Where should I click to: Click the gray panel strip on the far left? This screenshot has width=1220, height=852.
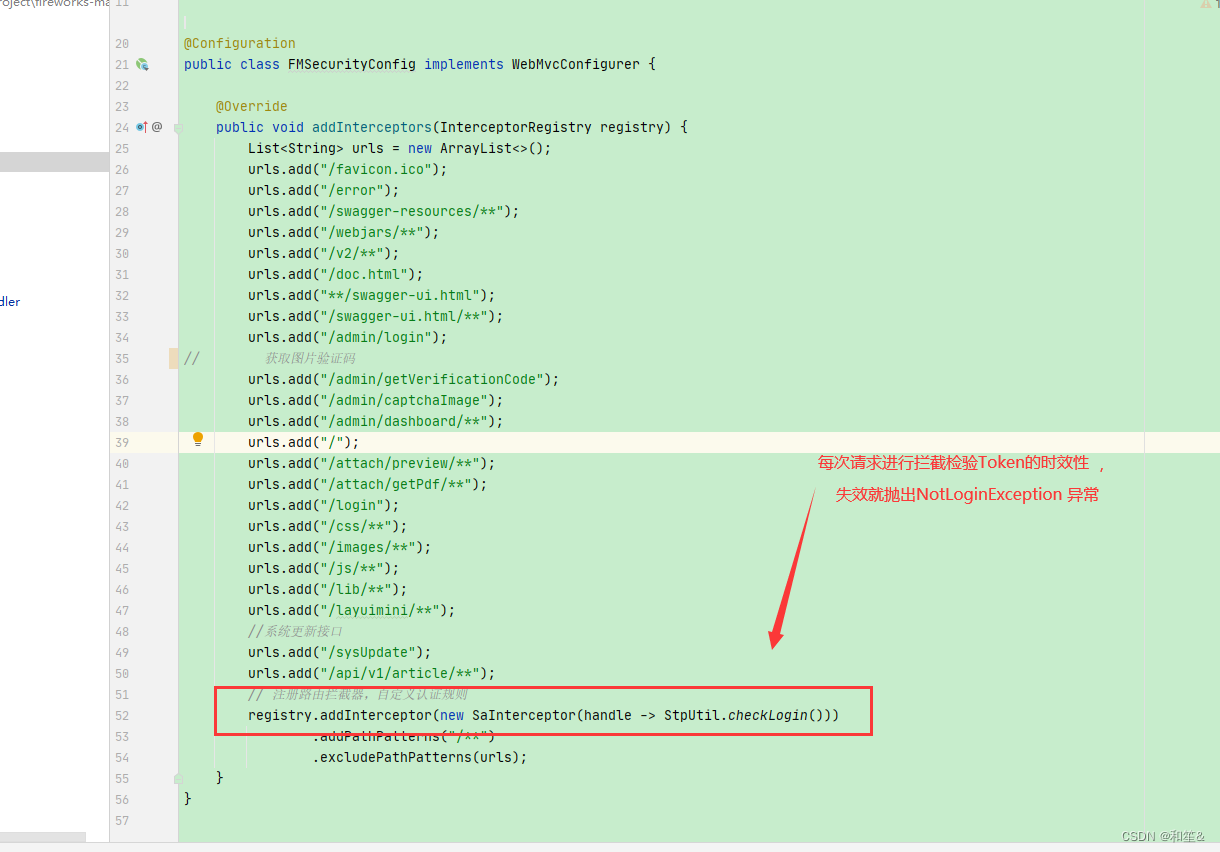pyautogui.click(x=55, y=162)
